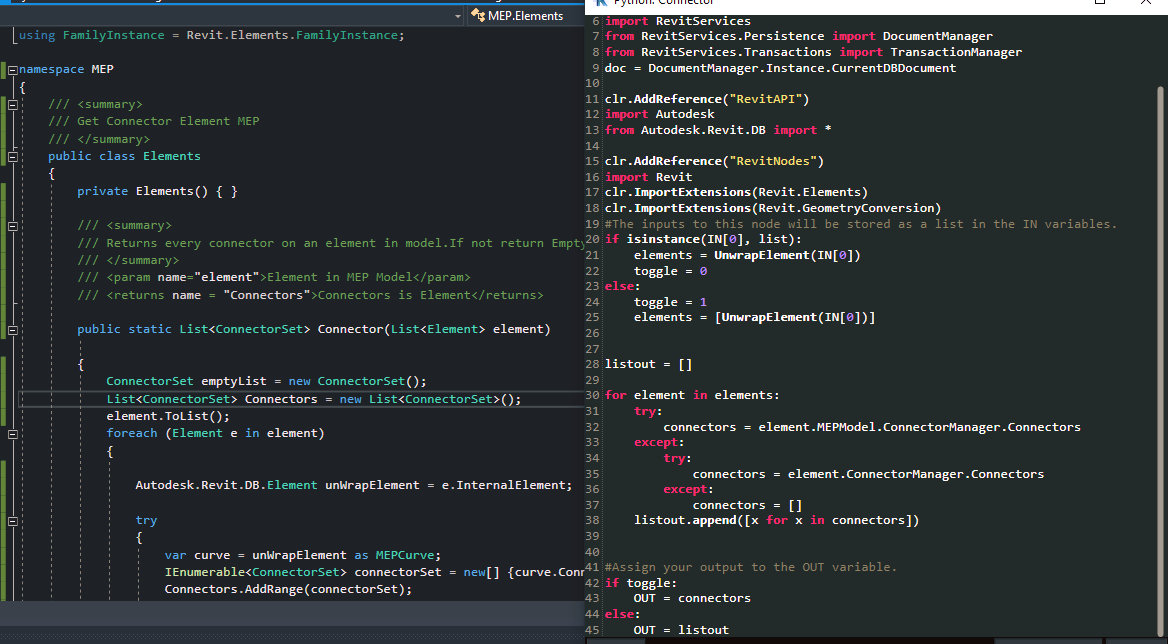The width and height of the screenshot is (1168, 644).
Task: Click the doc = DocumentManager.Instance line
Action: click(x=780, y=68)
